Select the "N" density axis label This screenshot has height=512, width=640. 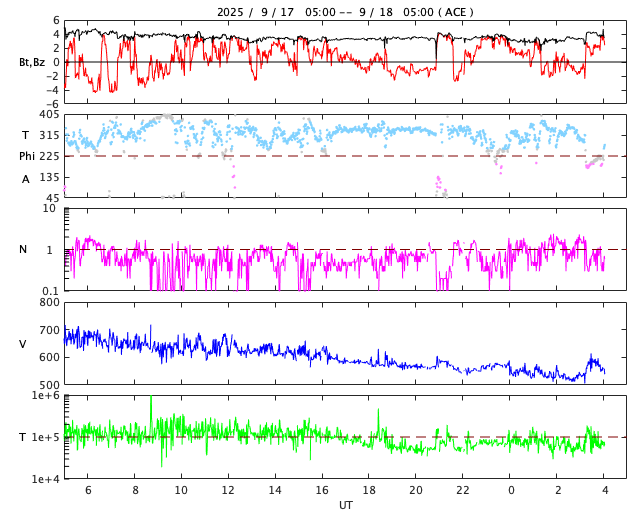[x=23, y=250]
